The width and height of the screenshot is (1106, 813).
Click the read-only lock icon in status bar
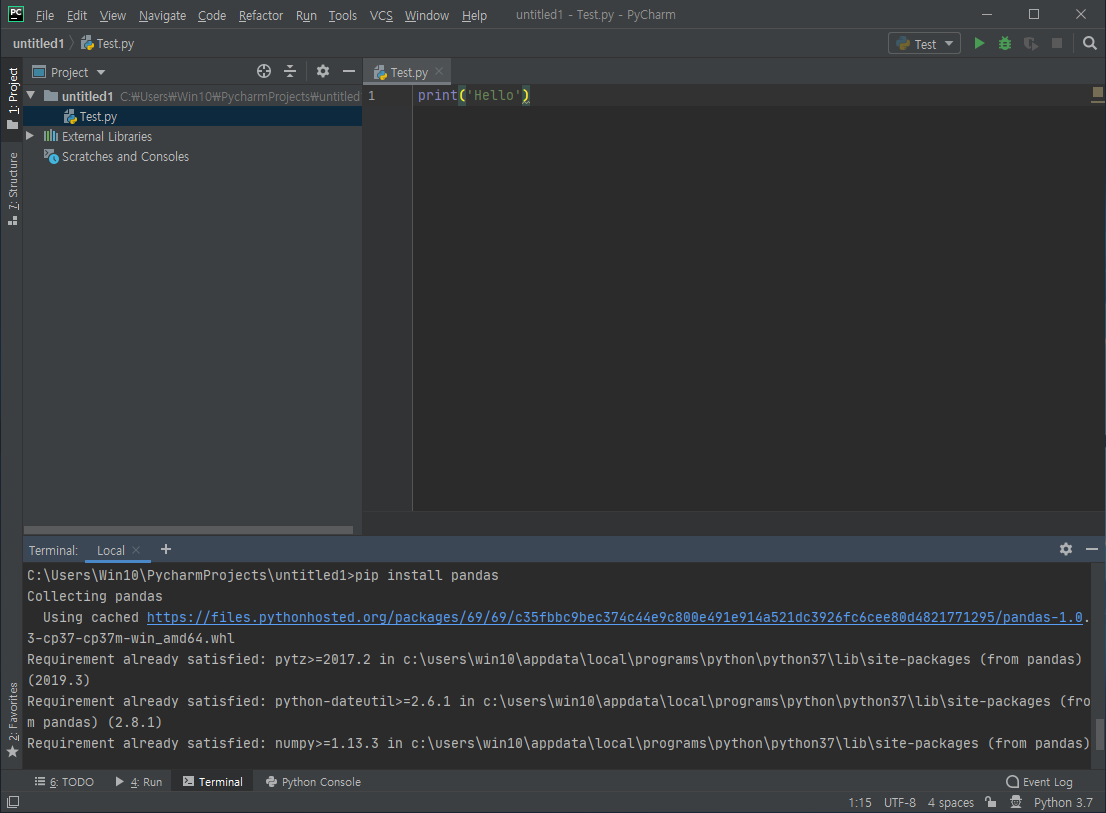tap(991, 802)
